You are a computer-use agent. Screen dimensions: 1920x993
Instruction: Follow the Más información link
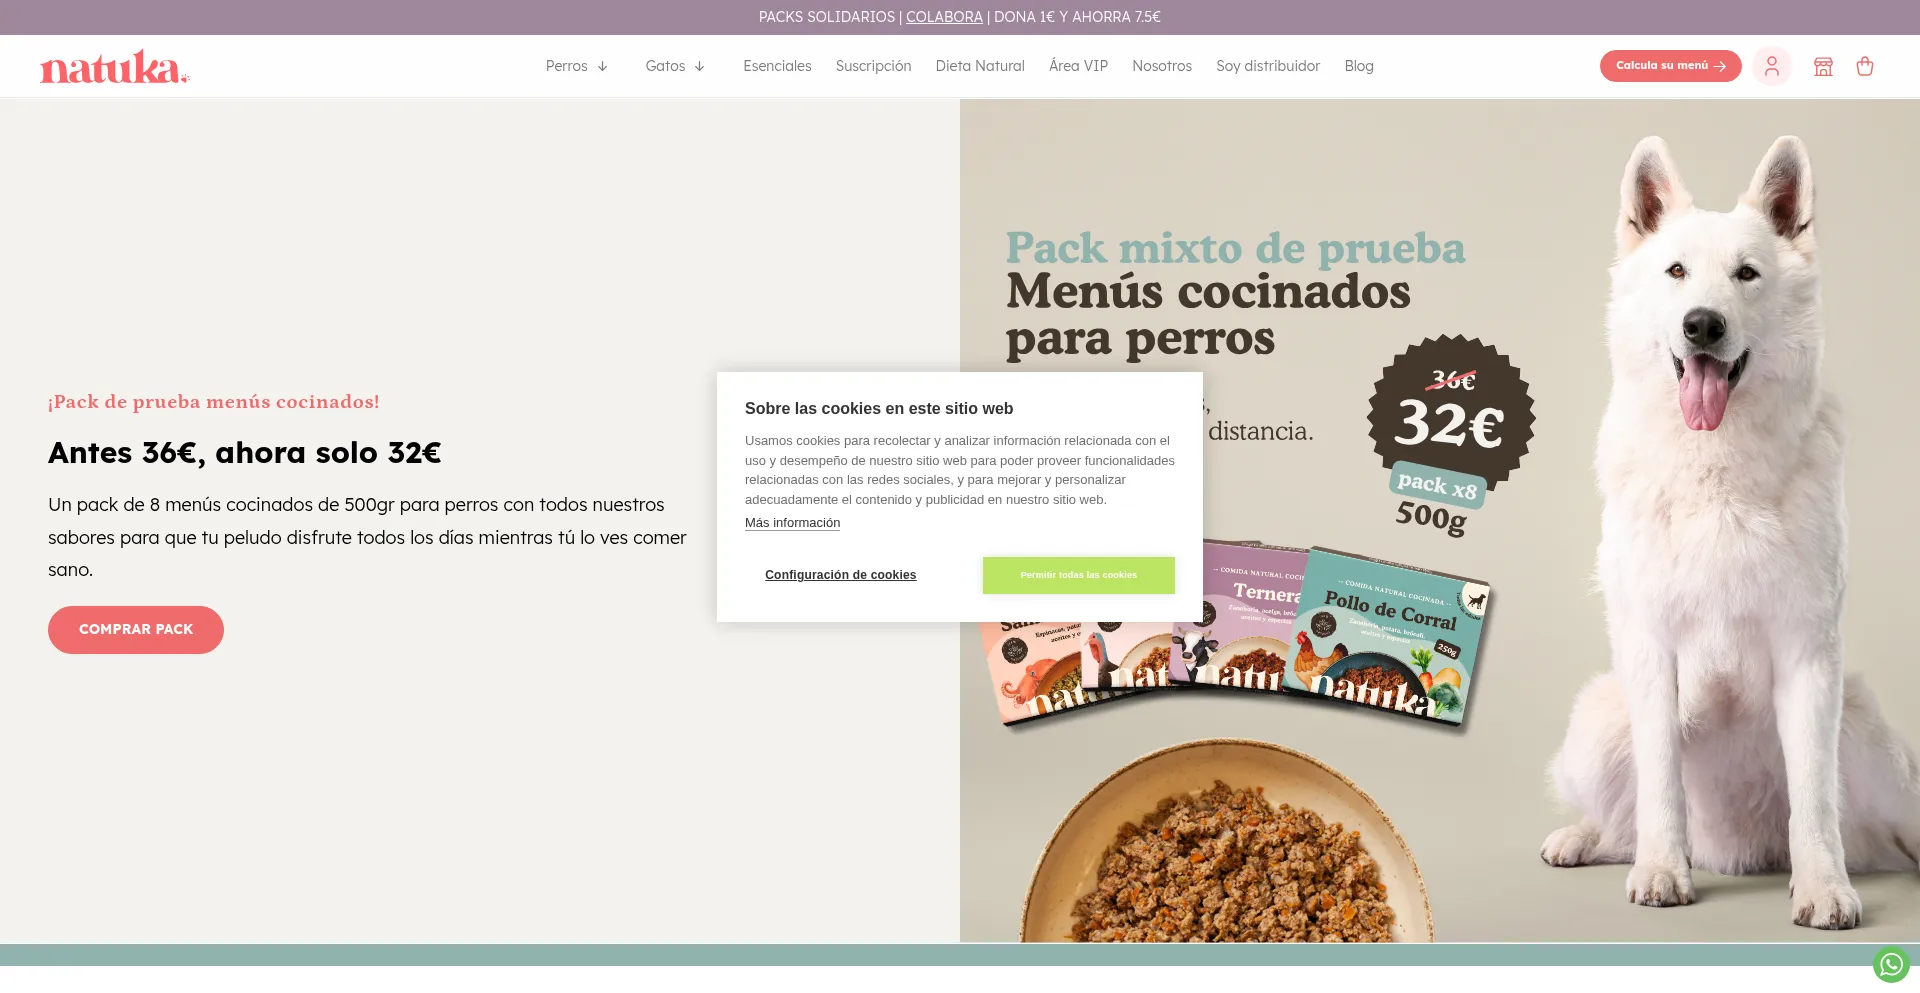[x=792, y=523]
